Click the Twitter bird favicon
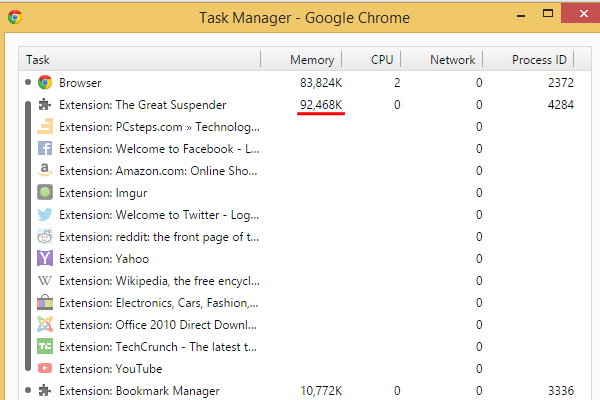This screenshot has width=600, height=400. (x=45, y=214)
